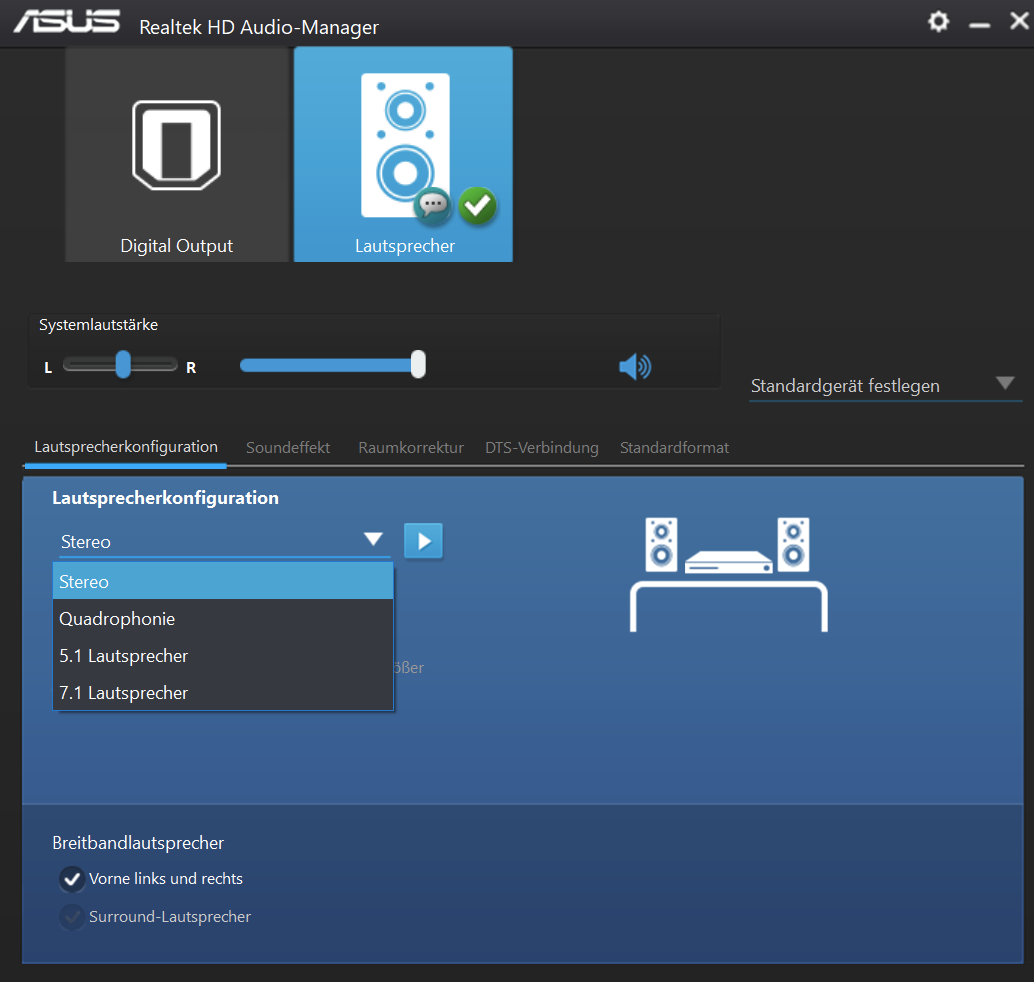Switch to the Lautsprecherkonfiguration tab

(126, 446)
